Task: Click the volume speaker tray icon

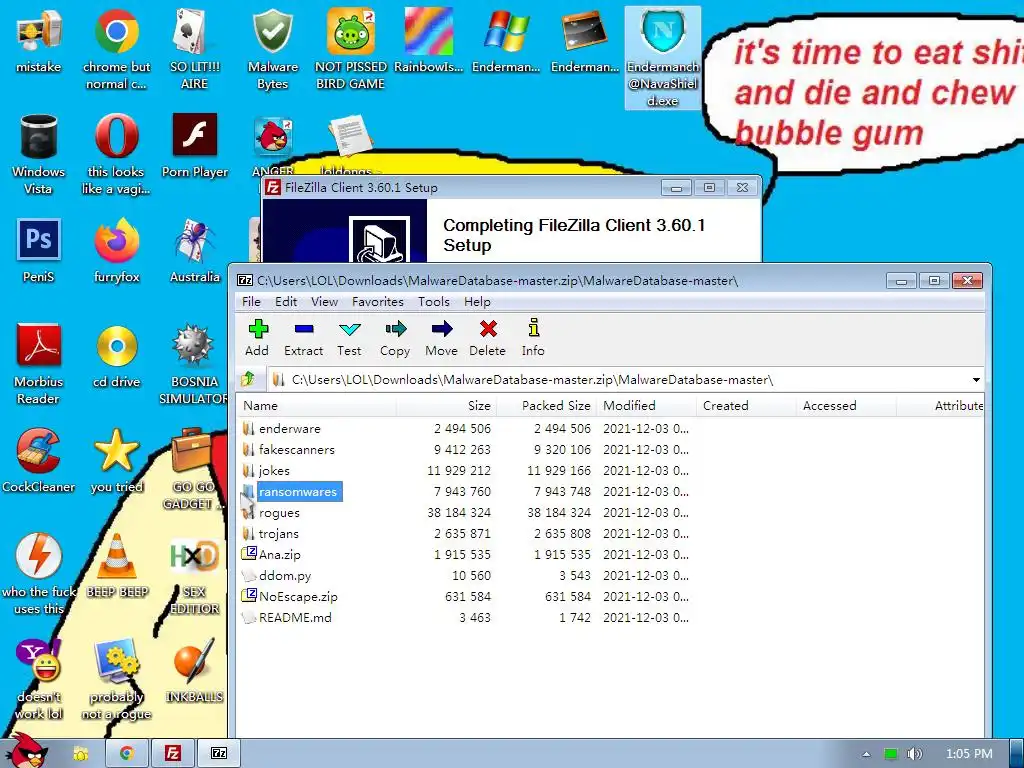Action: [x=914, y=754]
